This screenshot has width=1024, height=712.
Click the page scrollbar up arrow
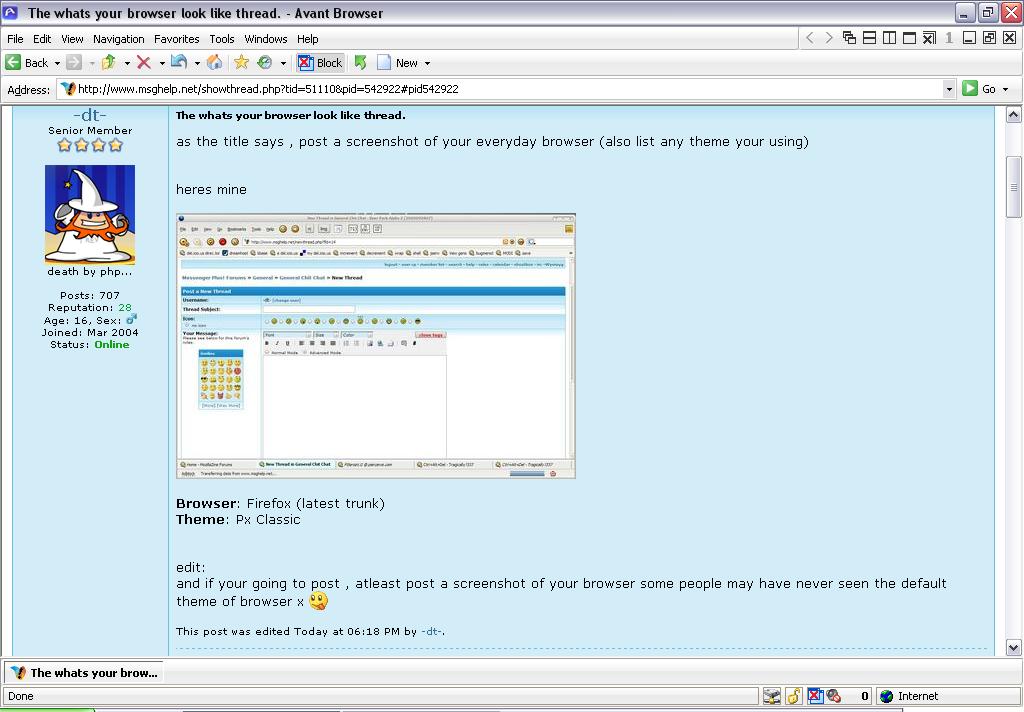[1013, 115]
